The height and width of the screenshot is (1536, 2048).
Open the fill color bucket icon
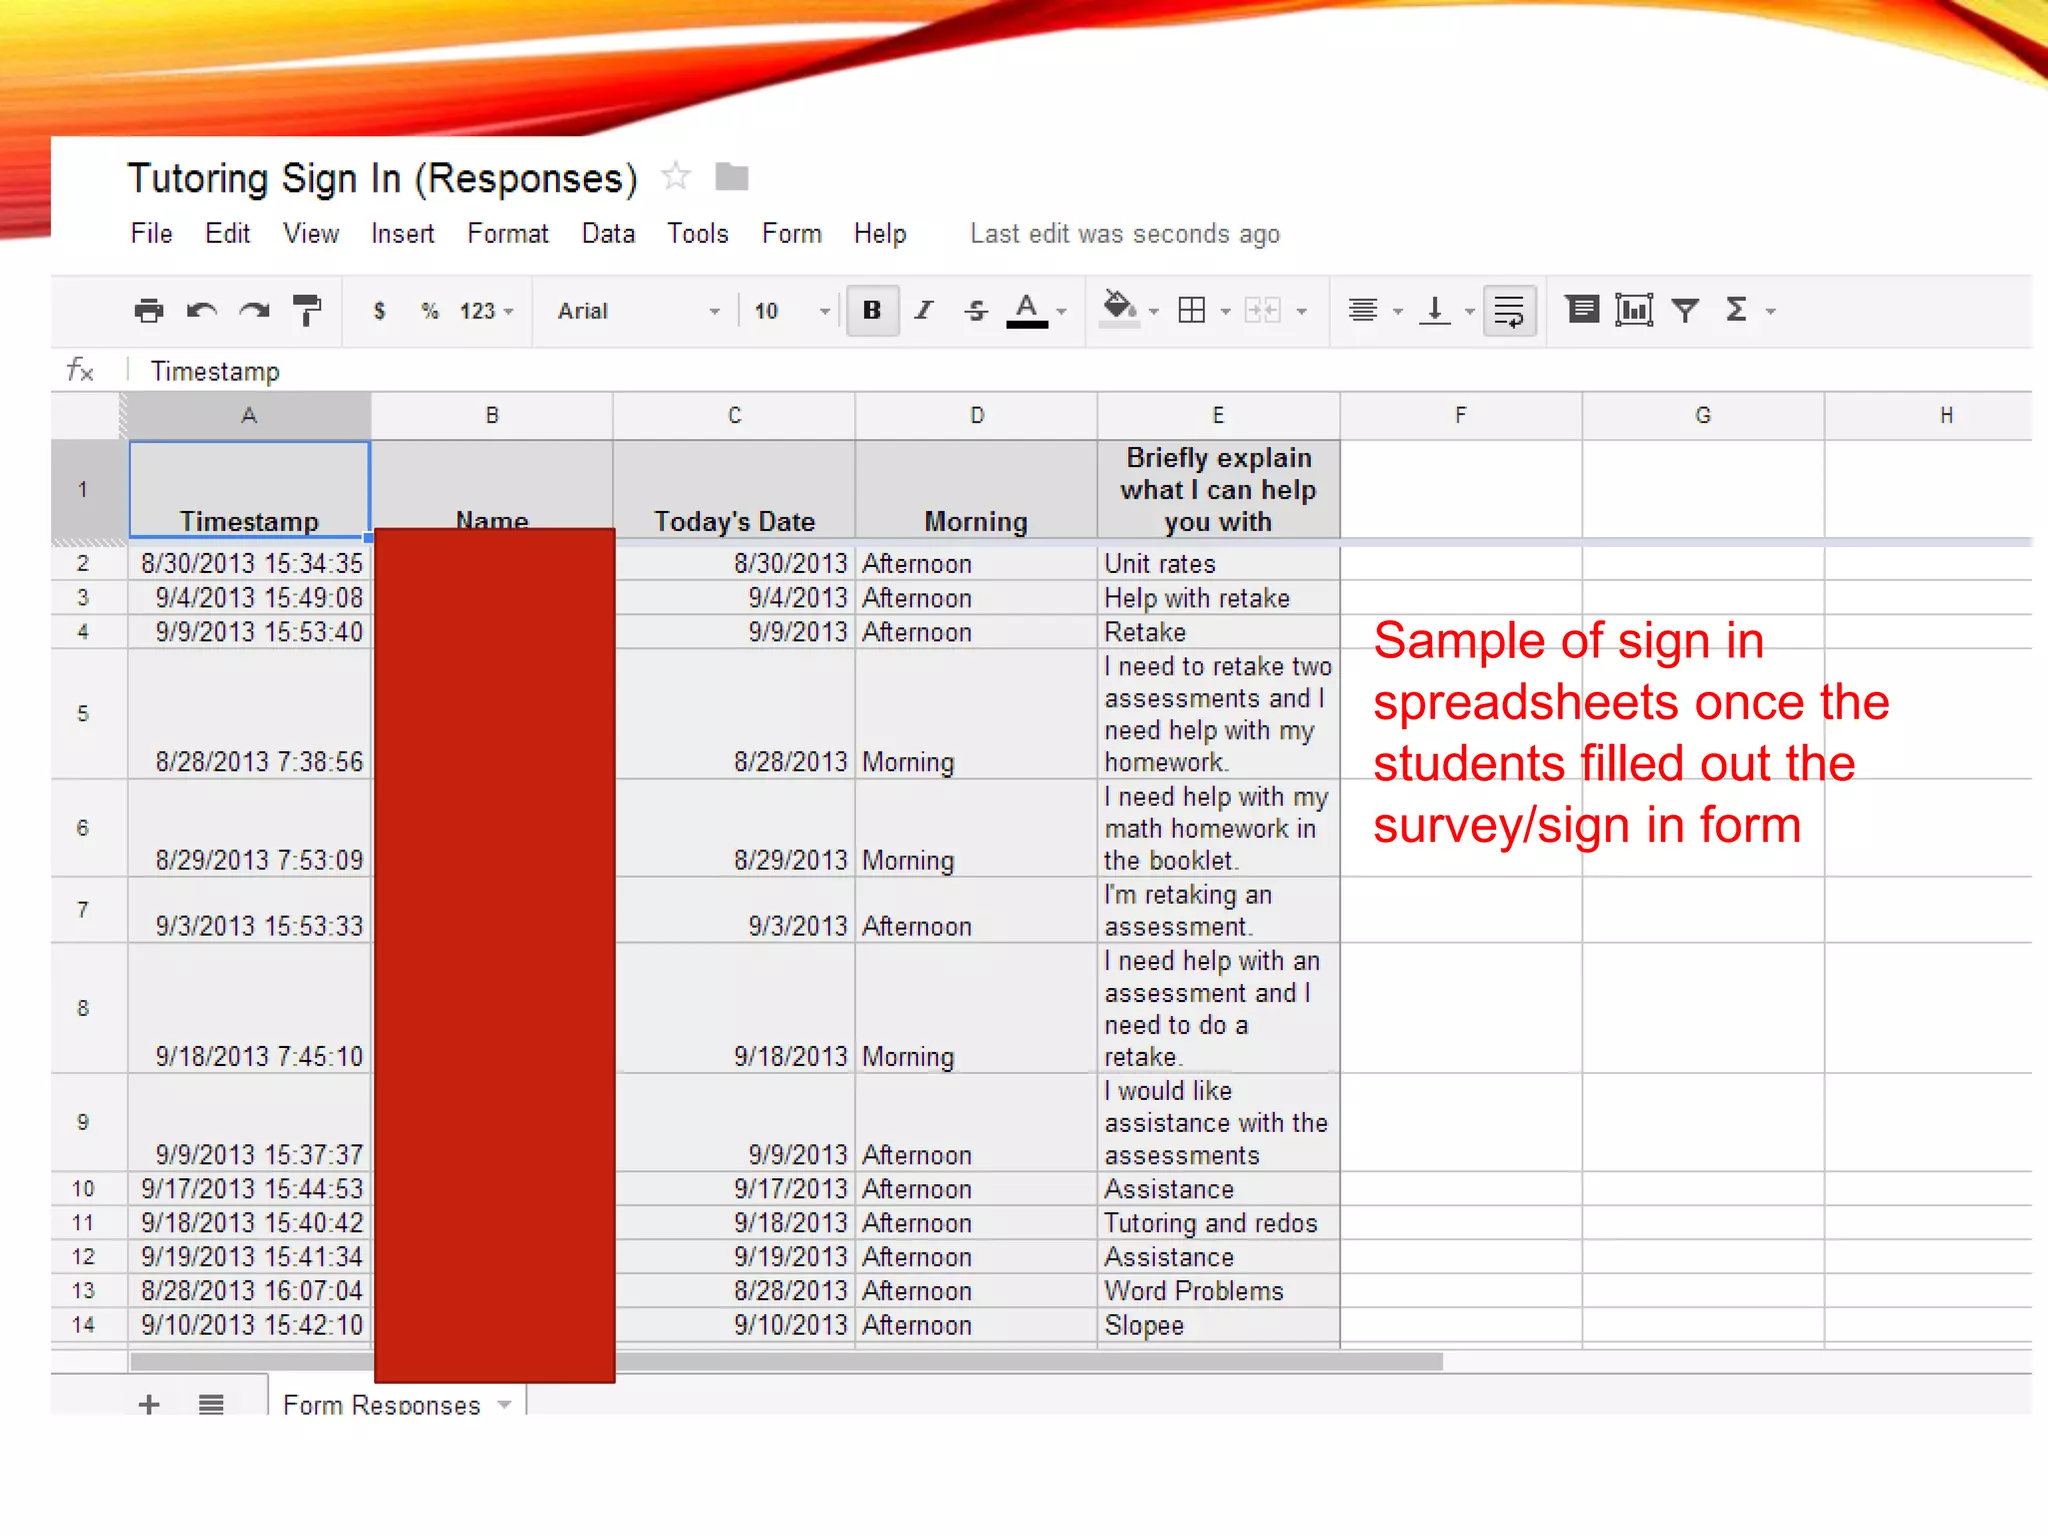coord(1119,309)
